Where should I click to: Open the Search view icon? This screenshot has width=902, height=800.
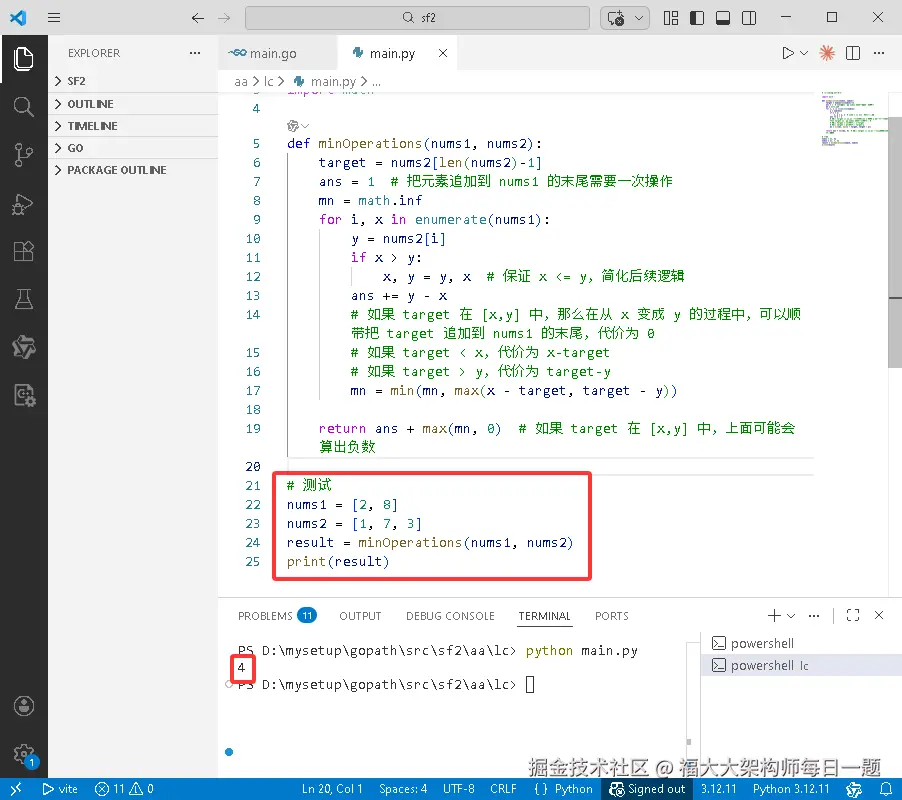click(24, 106)
